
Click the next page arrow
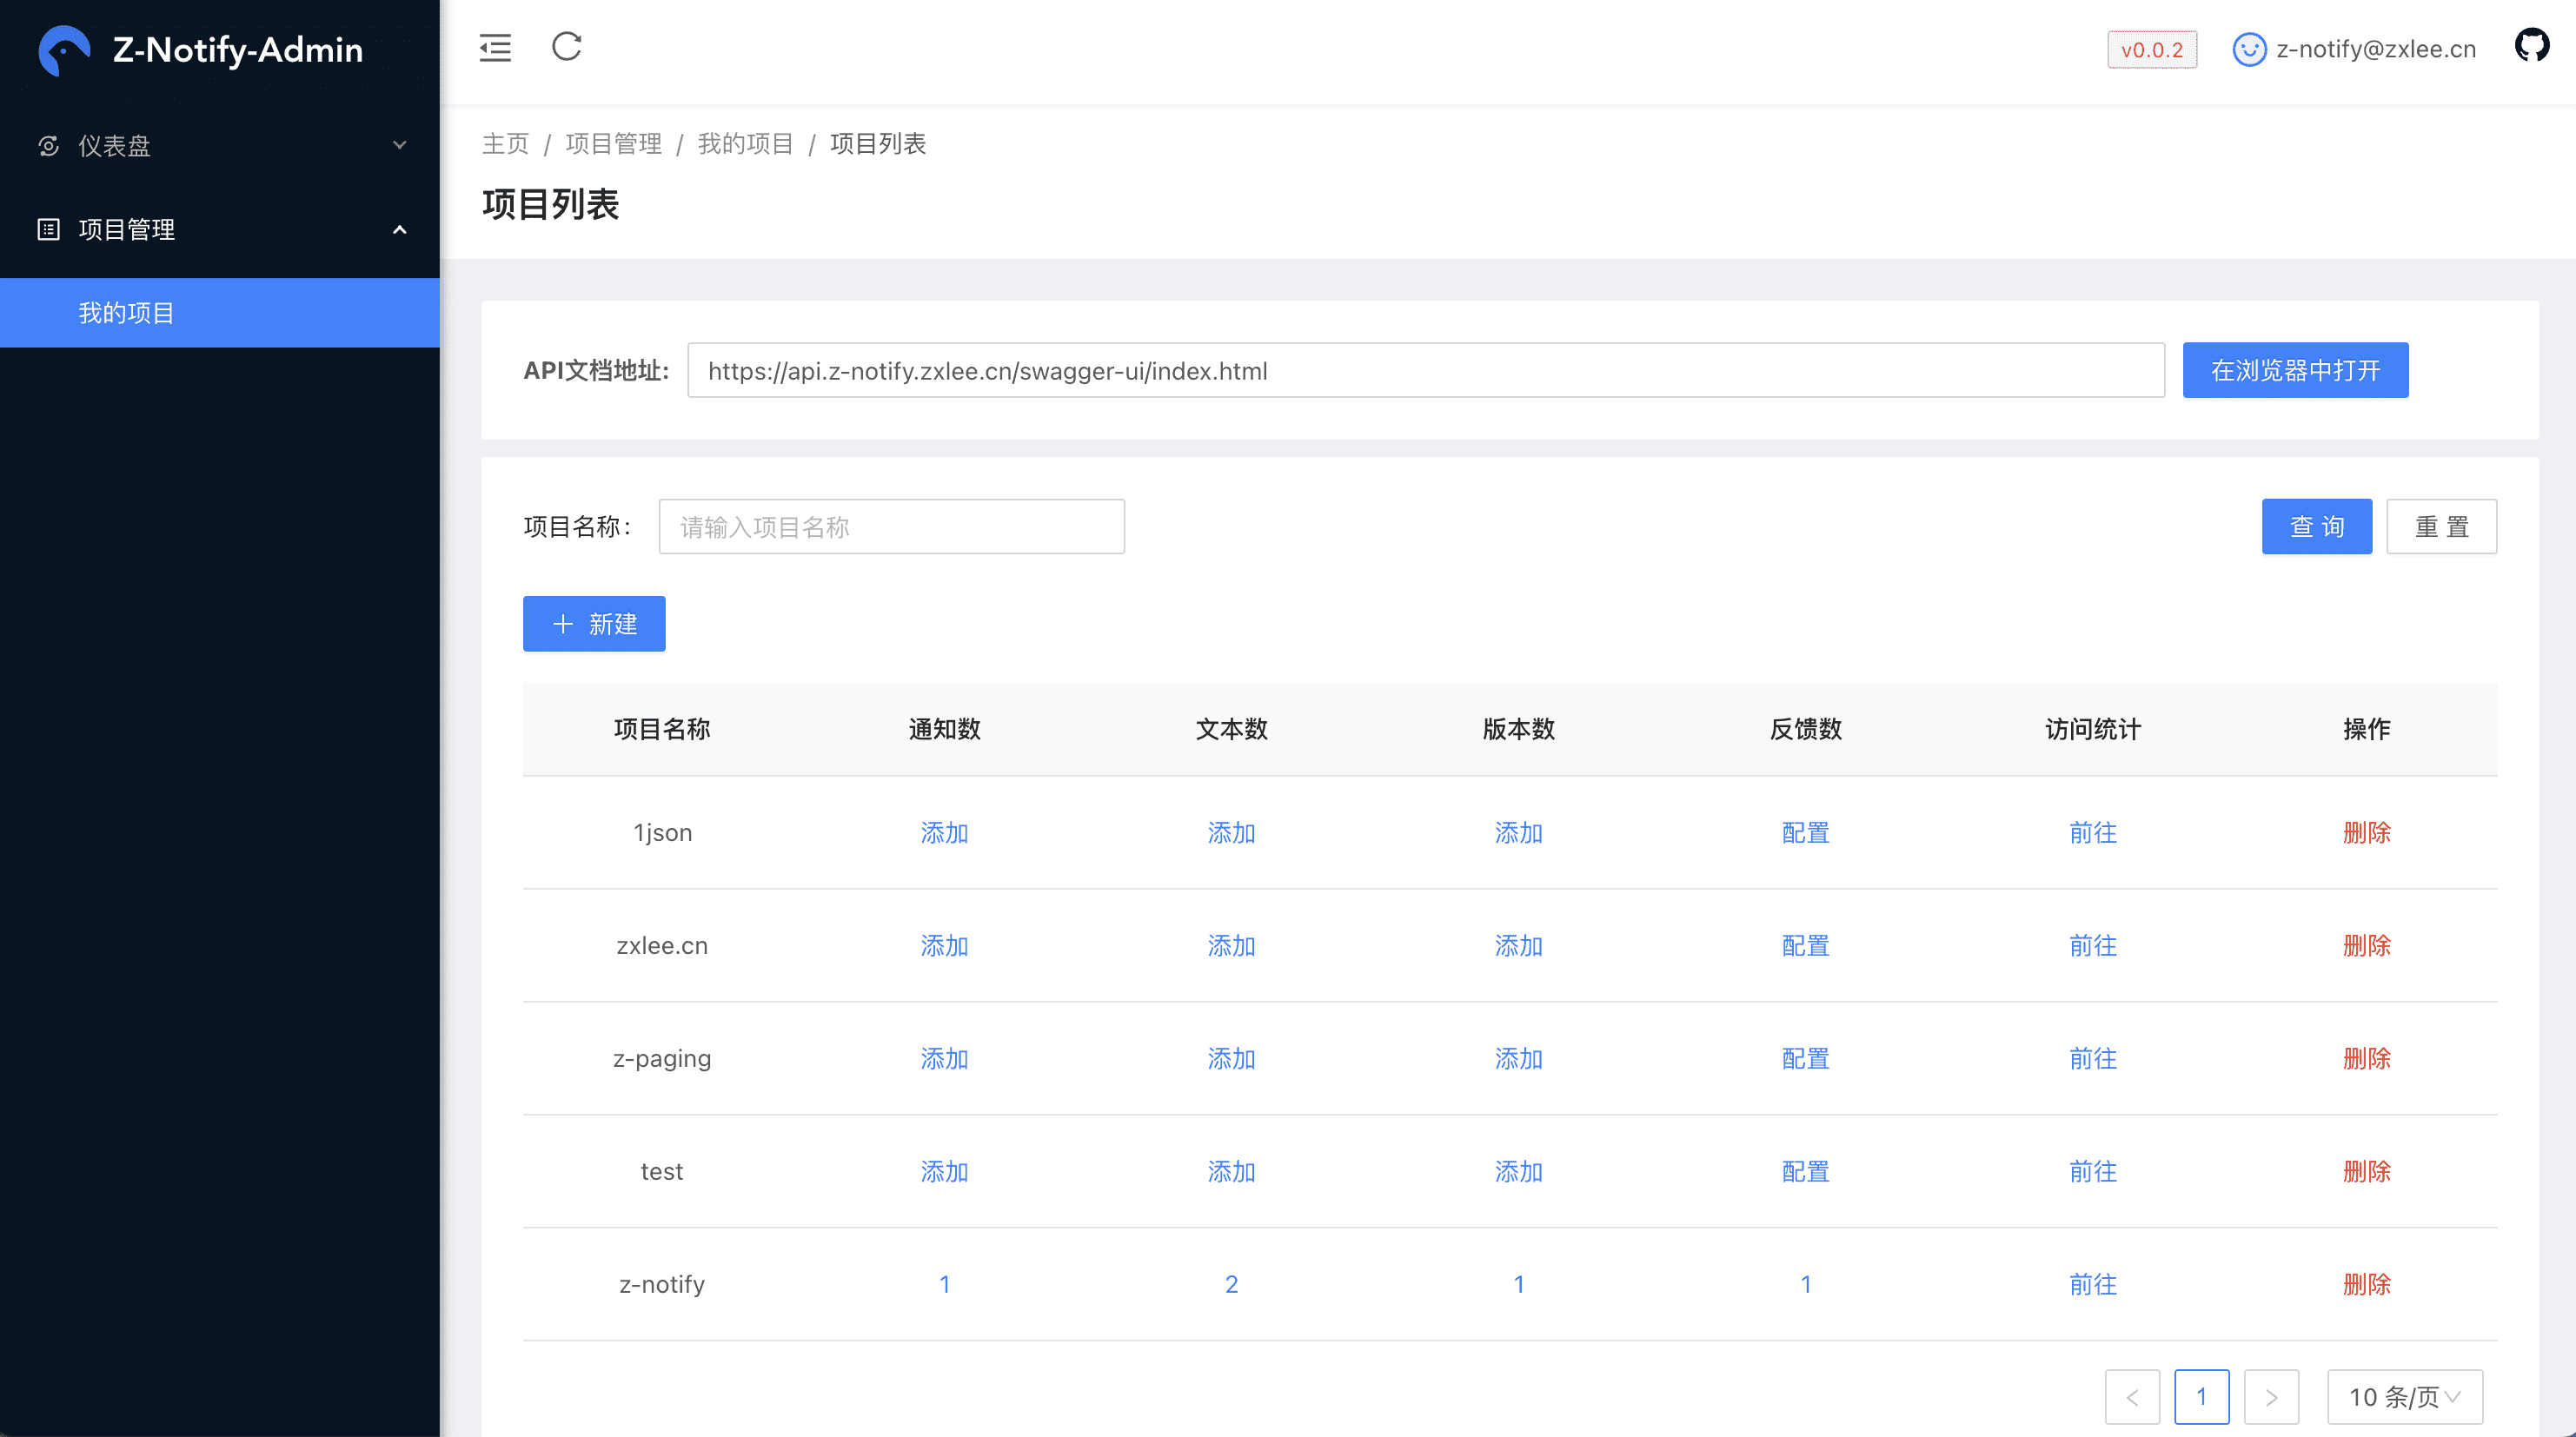pyautogui.click(x=2271, y=1396)
